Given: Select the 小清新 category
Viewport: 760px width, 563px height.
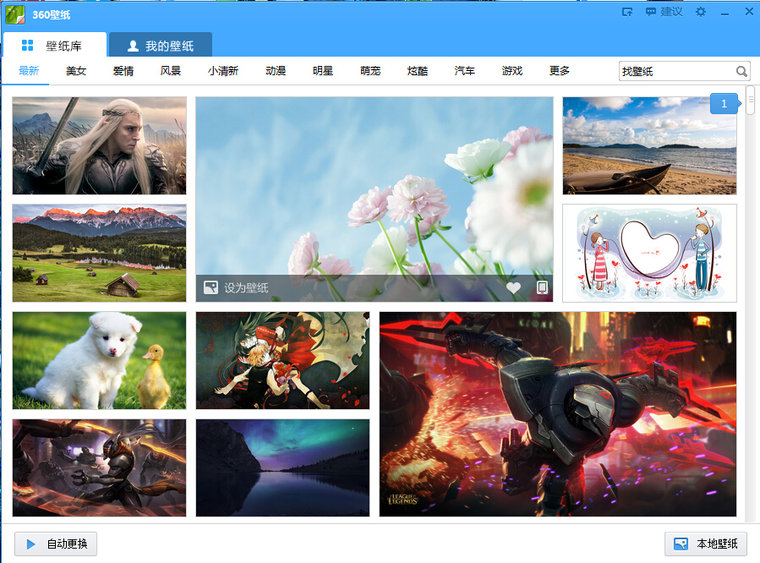Looking at the screenshot, I should [x=223, y=71].
